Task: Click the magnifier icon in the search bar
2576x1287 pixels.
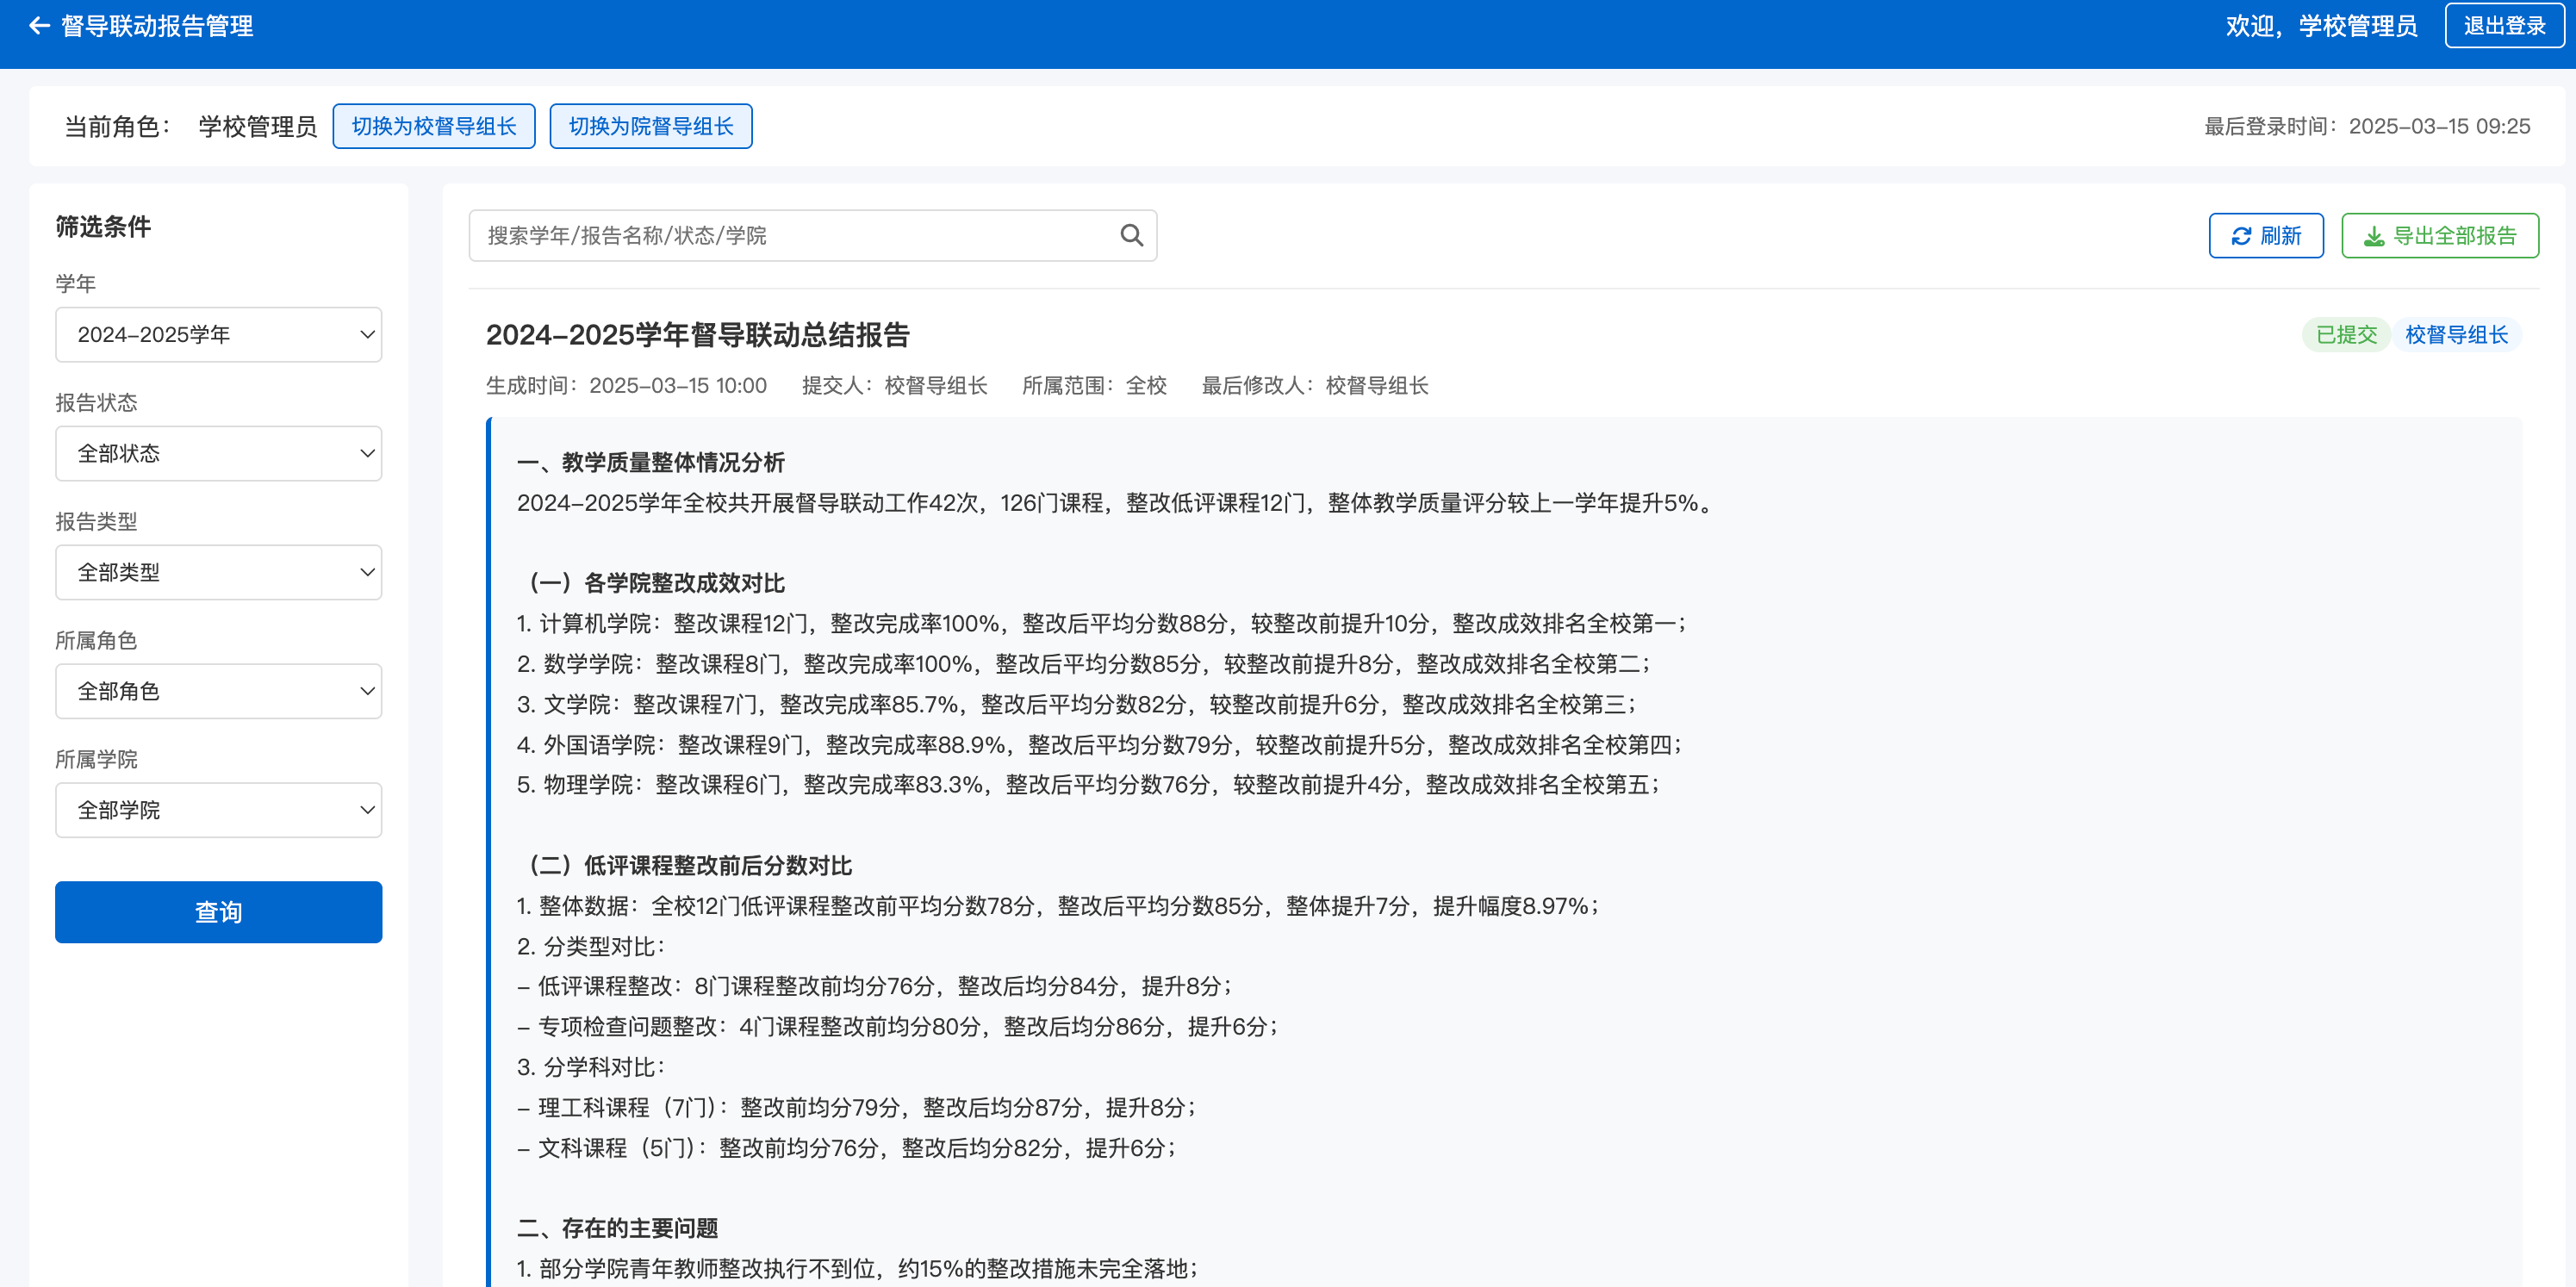Action: [1130, 235]
